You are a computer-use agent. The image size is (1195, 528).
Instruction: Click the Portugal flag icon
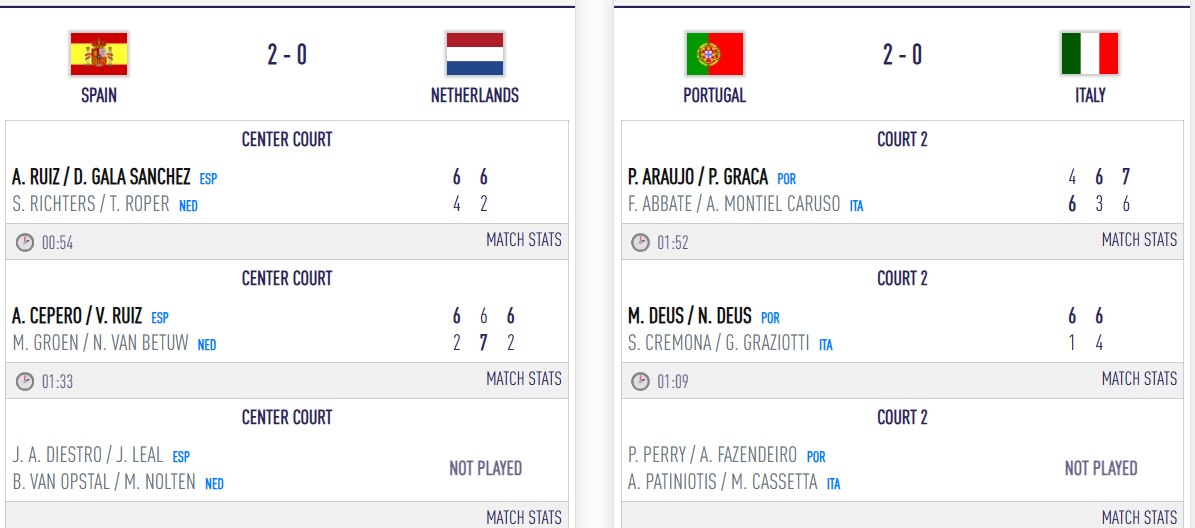pyautogui.click(x=715, y=54)
